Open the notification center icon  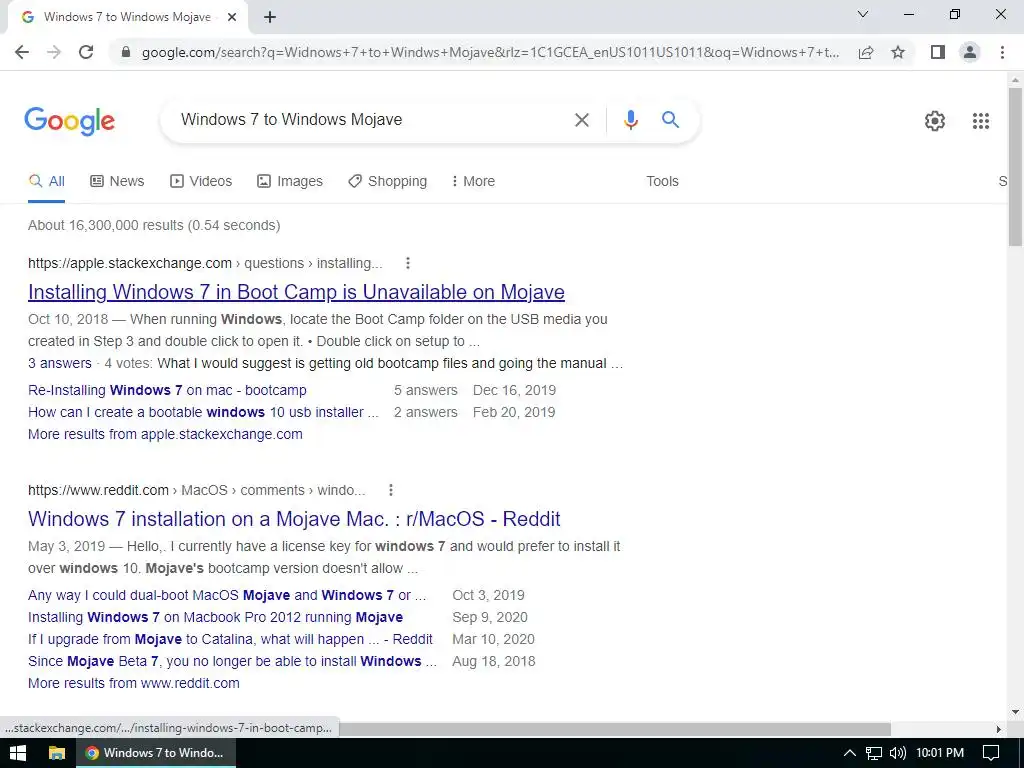[991, 753]
